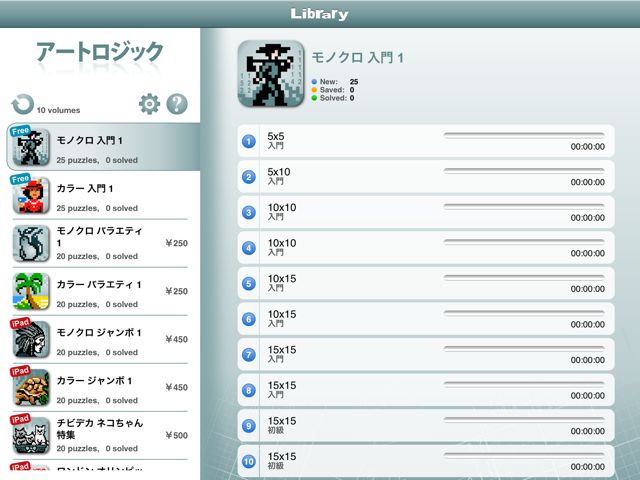
Task: Click the iPad badge on カラー ジャンボ 1
Action: point(20,371)
